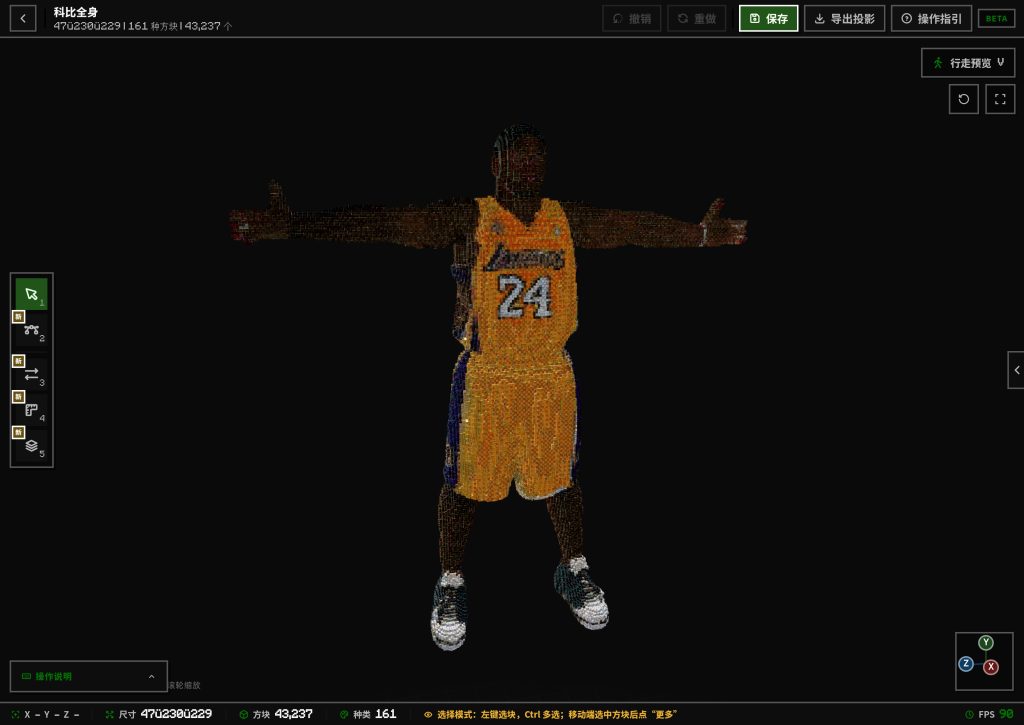
Task: Expand the right side panel arrow
Action: coord(1016,370)
